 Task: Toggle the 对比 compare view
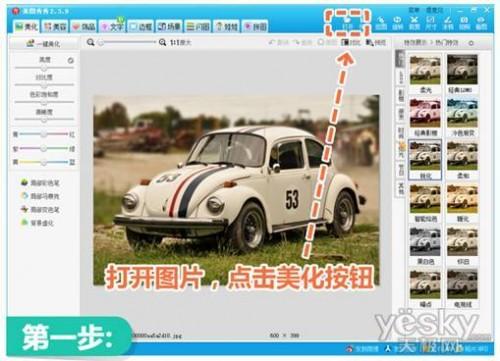[x=351, y=43]
